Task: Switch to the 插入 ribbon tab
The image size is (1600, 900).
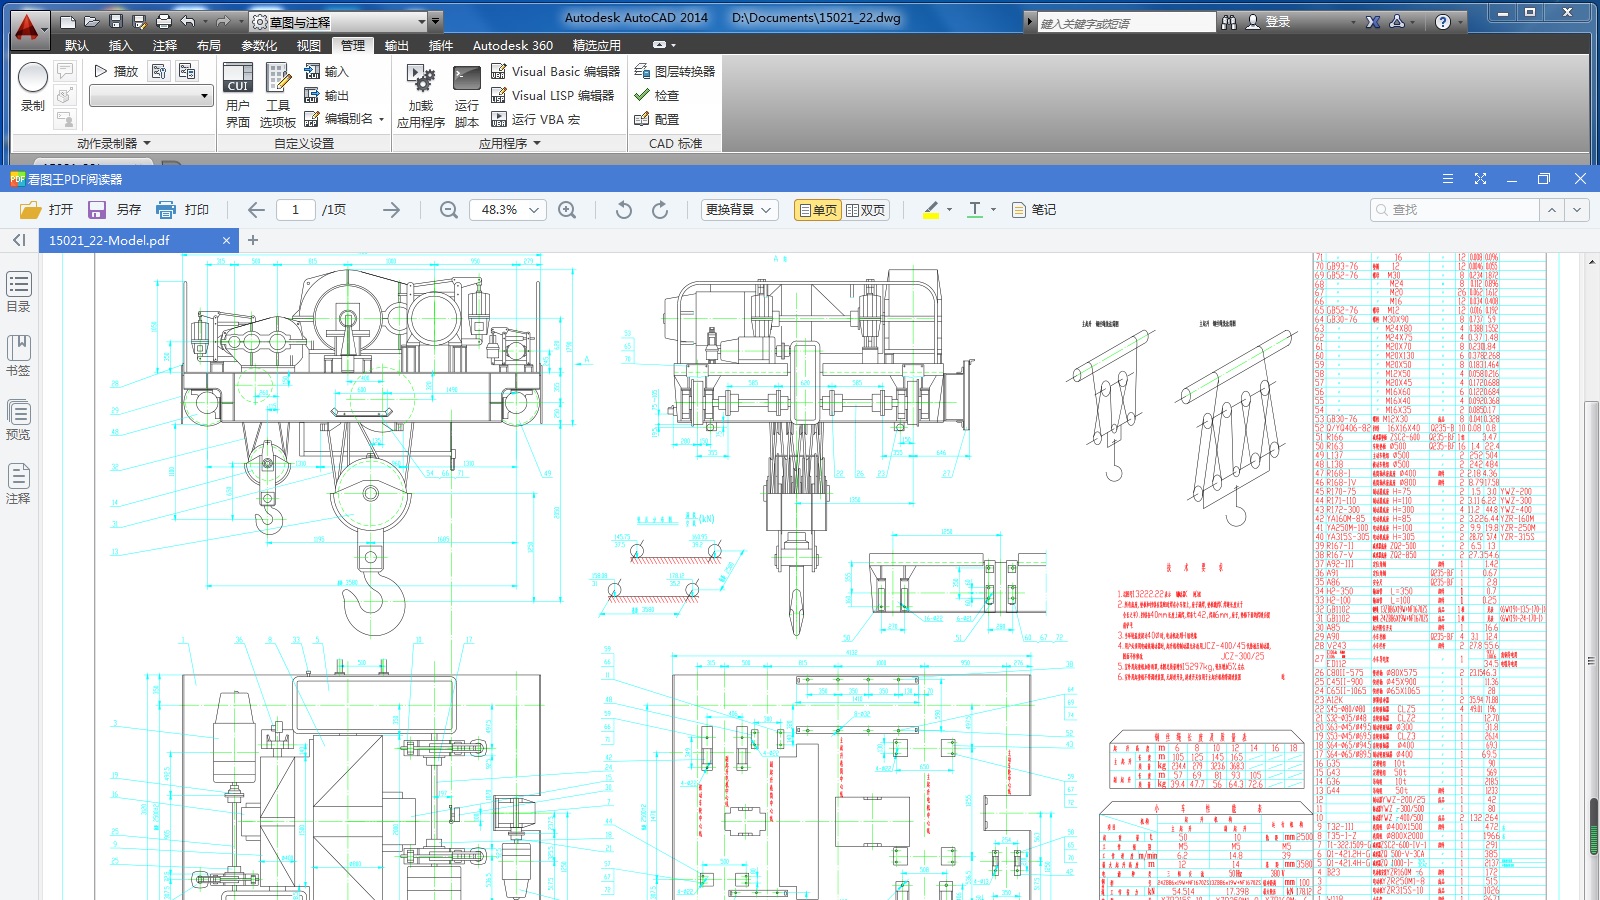Action: point(120,45)
